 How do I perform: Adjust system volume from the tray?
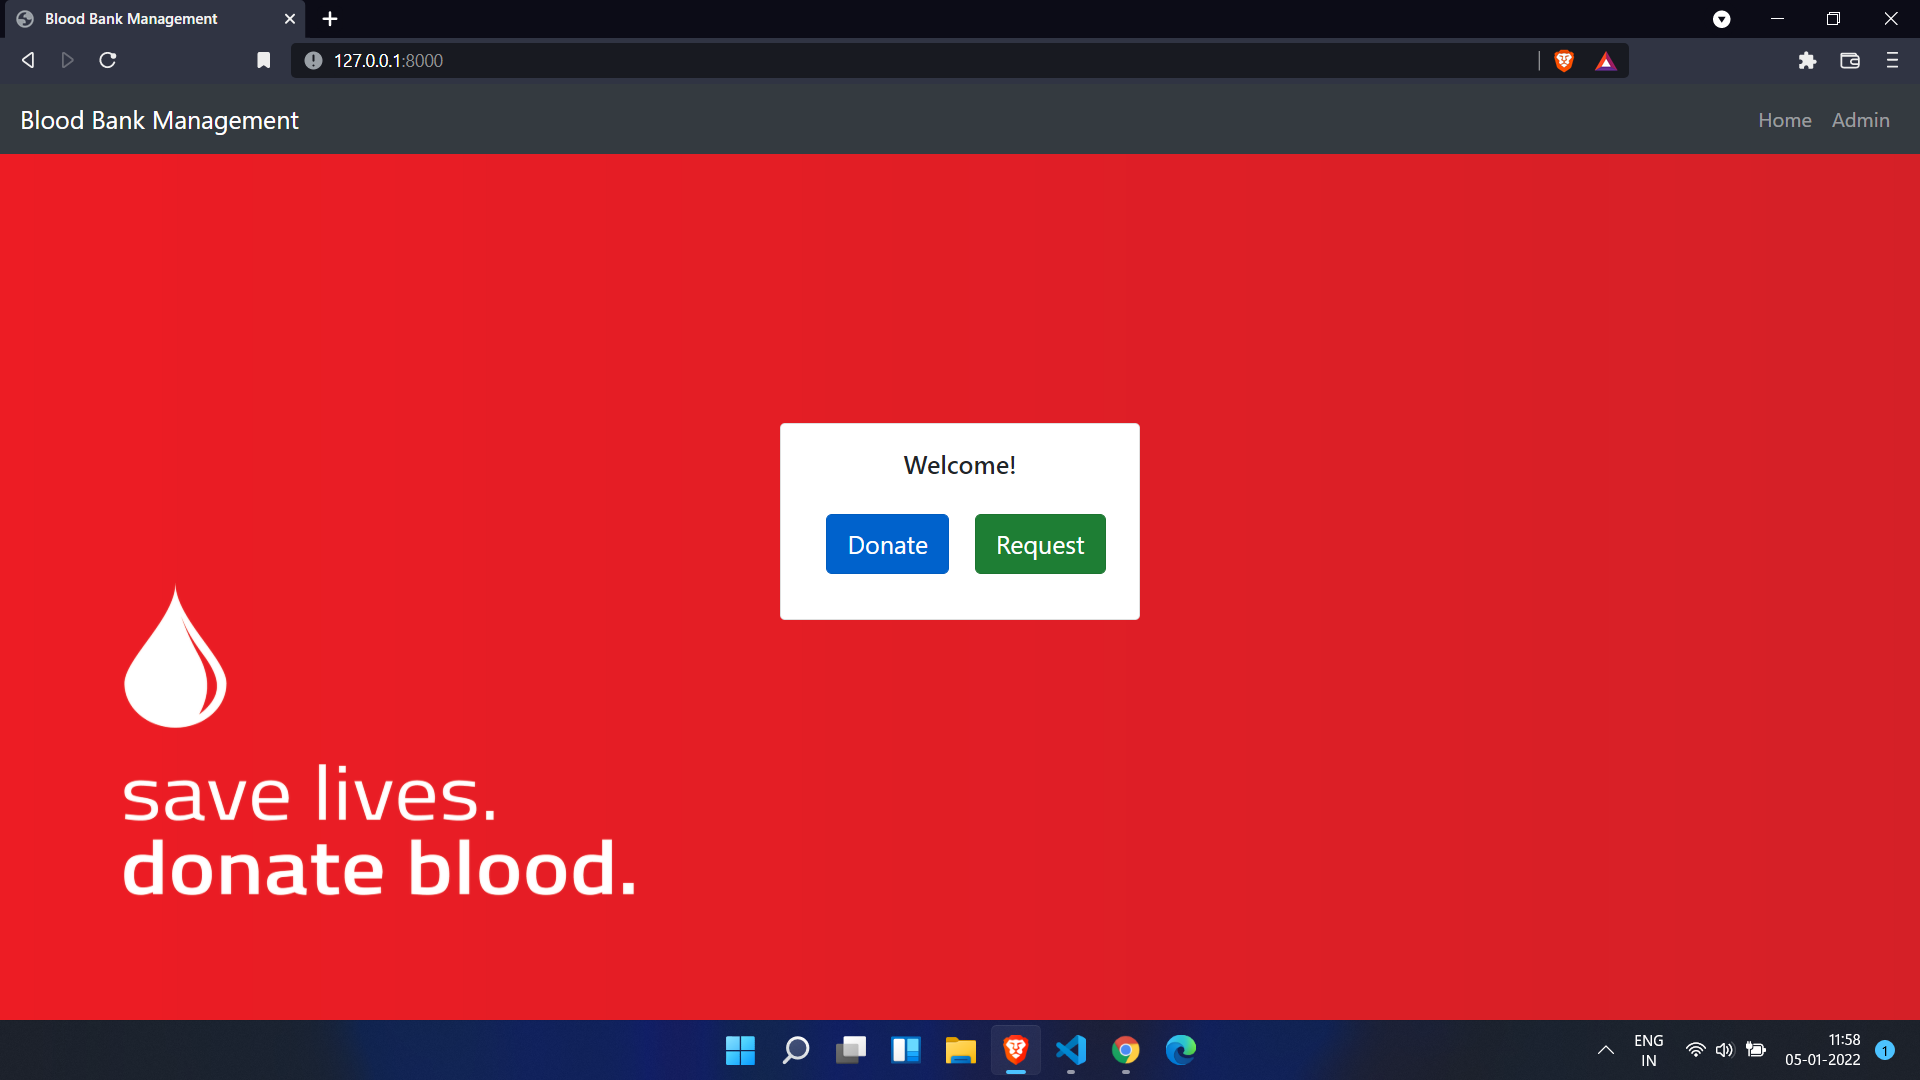point(1725,1050)
